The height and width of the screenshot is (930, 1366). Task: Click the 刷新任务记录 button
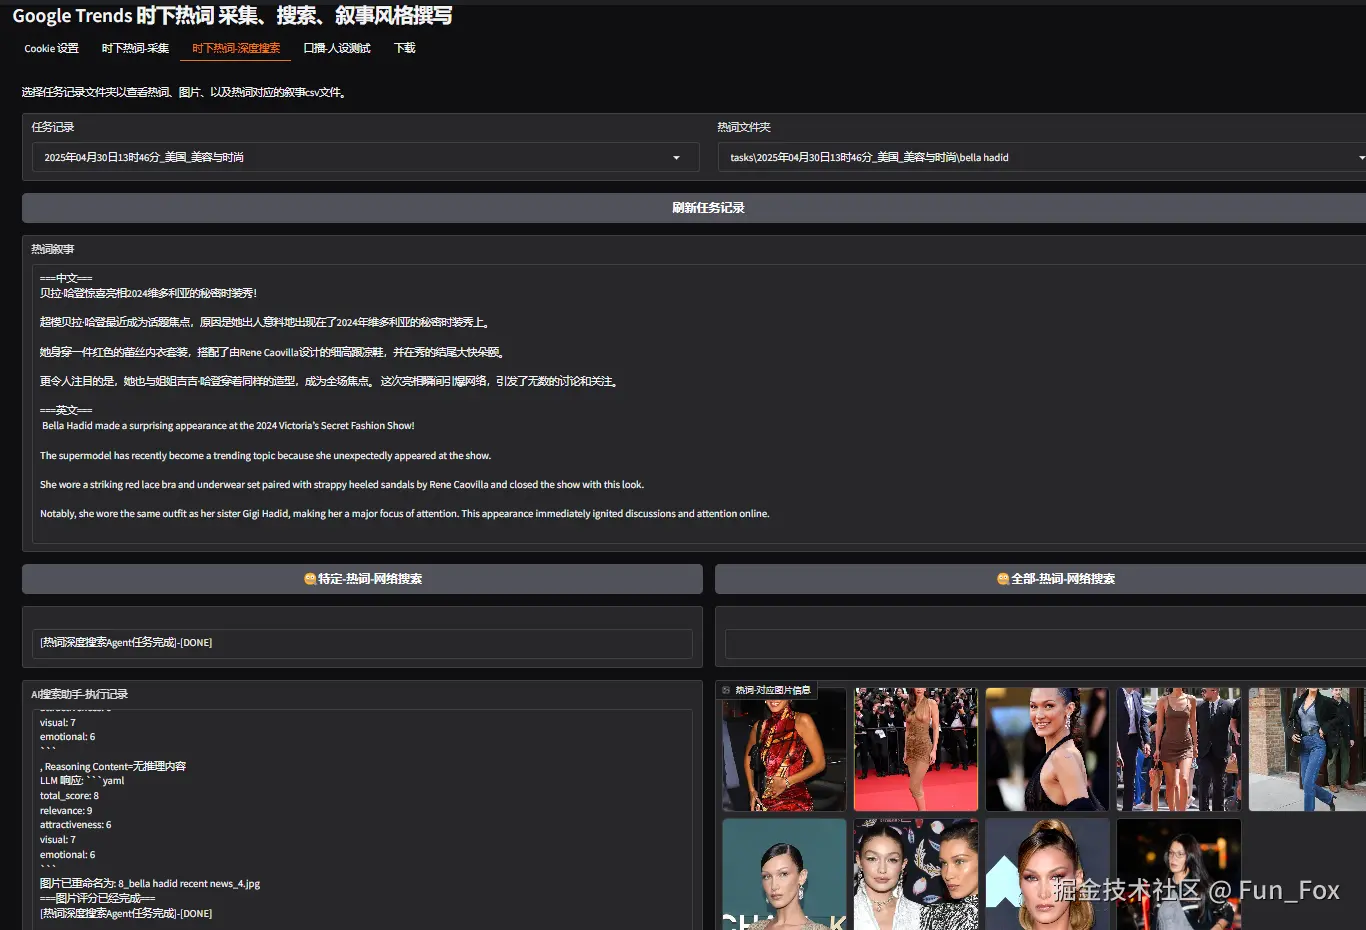tap(694, 208)
